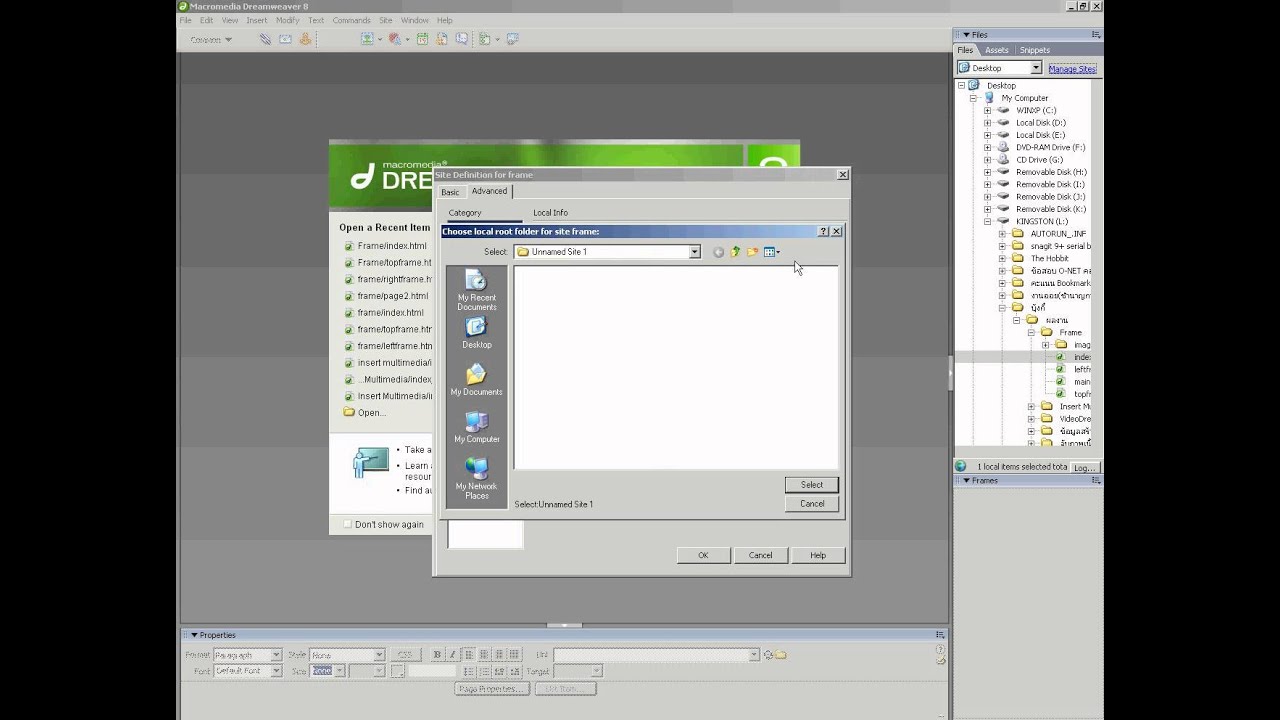Toggle Bold in Properties panel
This screenshot has height=720, width=1280.
click(437, 655)
